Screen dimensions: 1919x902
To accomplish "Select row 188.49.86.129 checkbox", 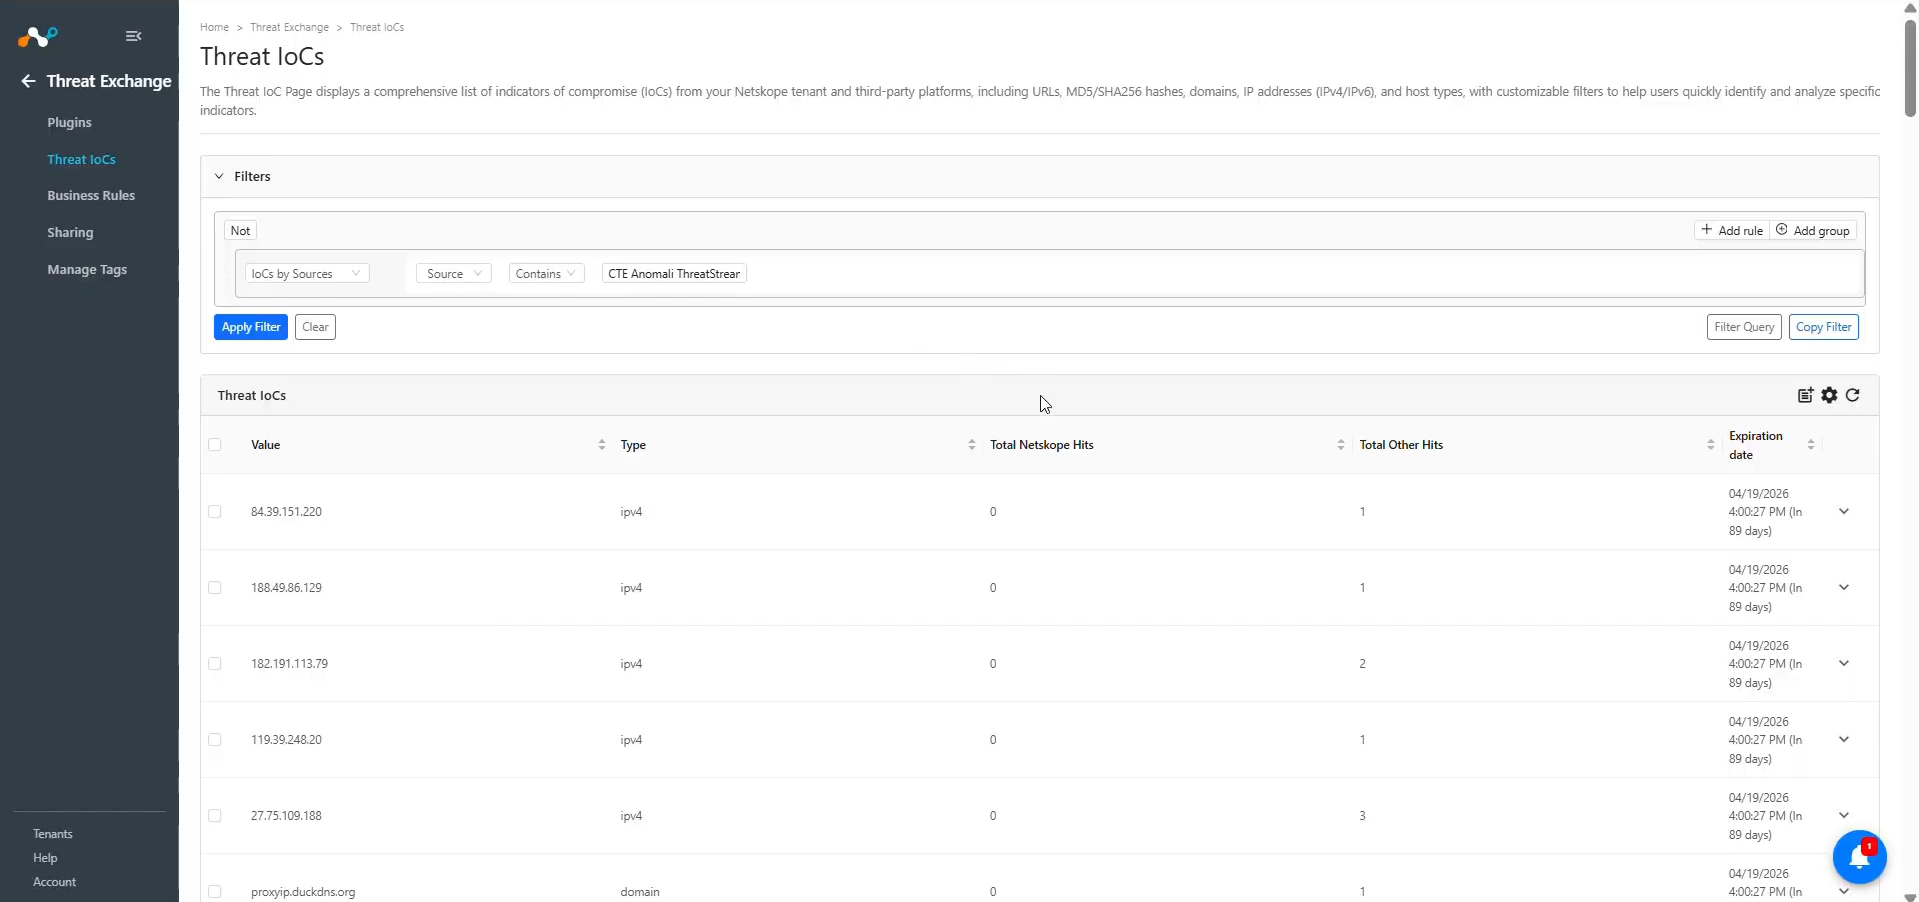I will click(x=215, y=588).
